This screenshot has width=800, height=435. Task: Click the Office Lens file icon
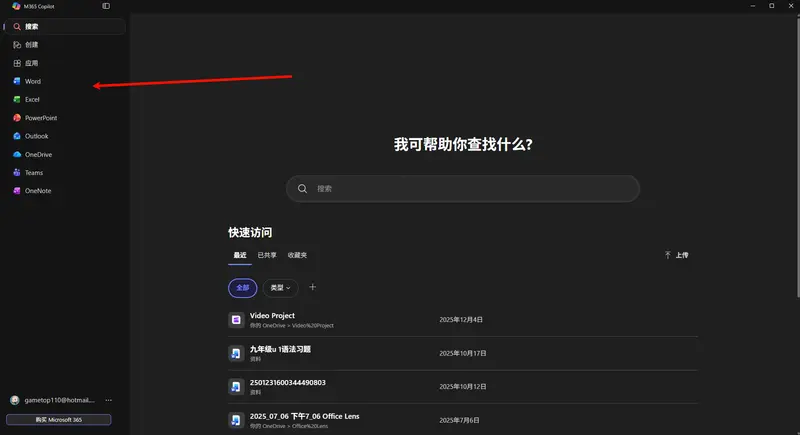click(x=236, y=420)
